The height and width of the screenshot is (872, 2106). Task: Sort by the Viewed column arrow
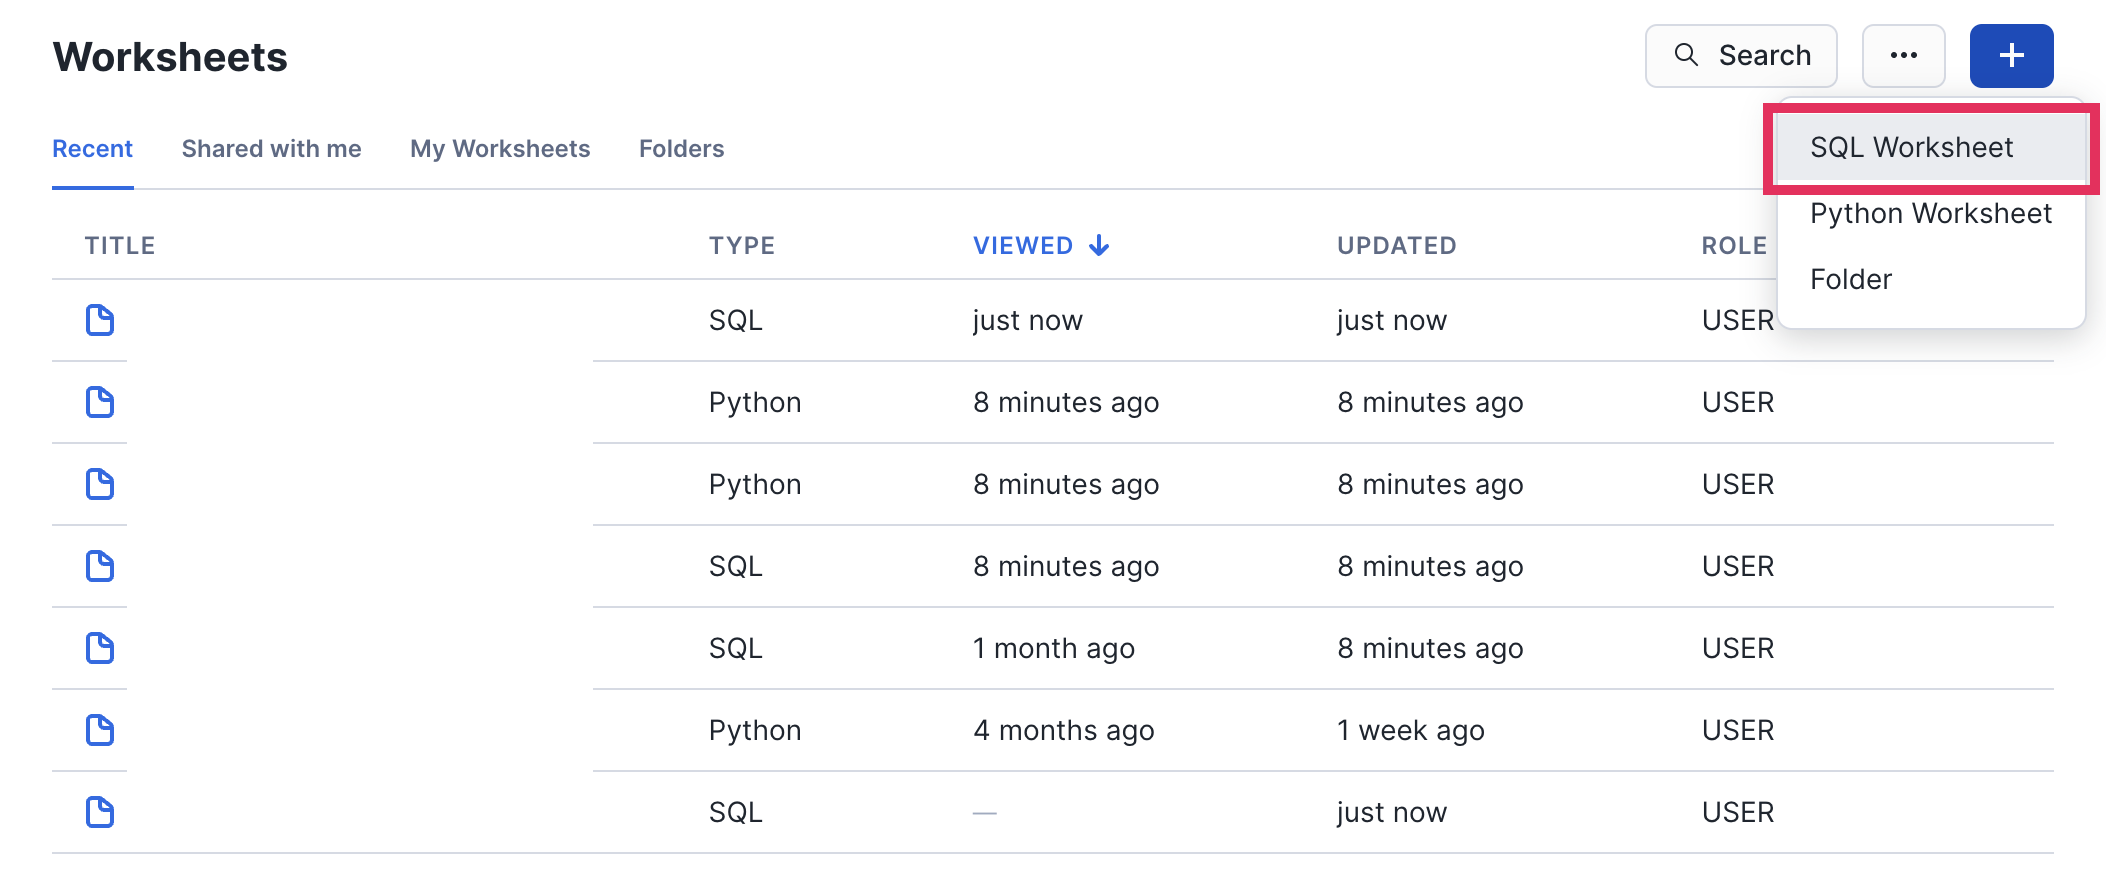click(x=1098, y=246)
